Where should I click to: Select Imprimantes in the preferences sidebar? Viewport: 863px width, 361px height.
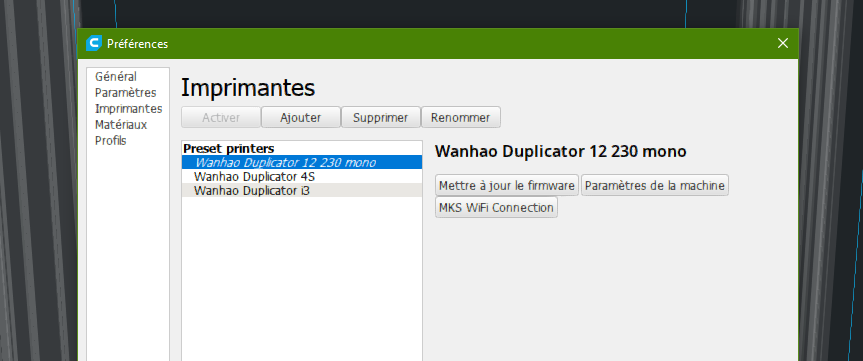click(128, 108)
